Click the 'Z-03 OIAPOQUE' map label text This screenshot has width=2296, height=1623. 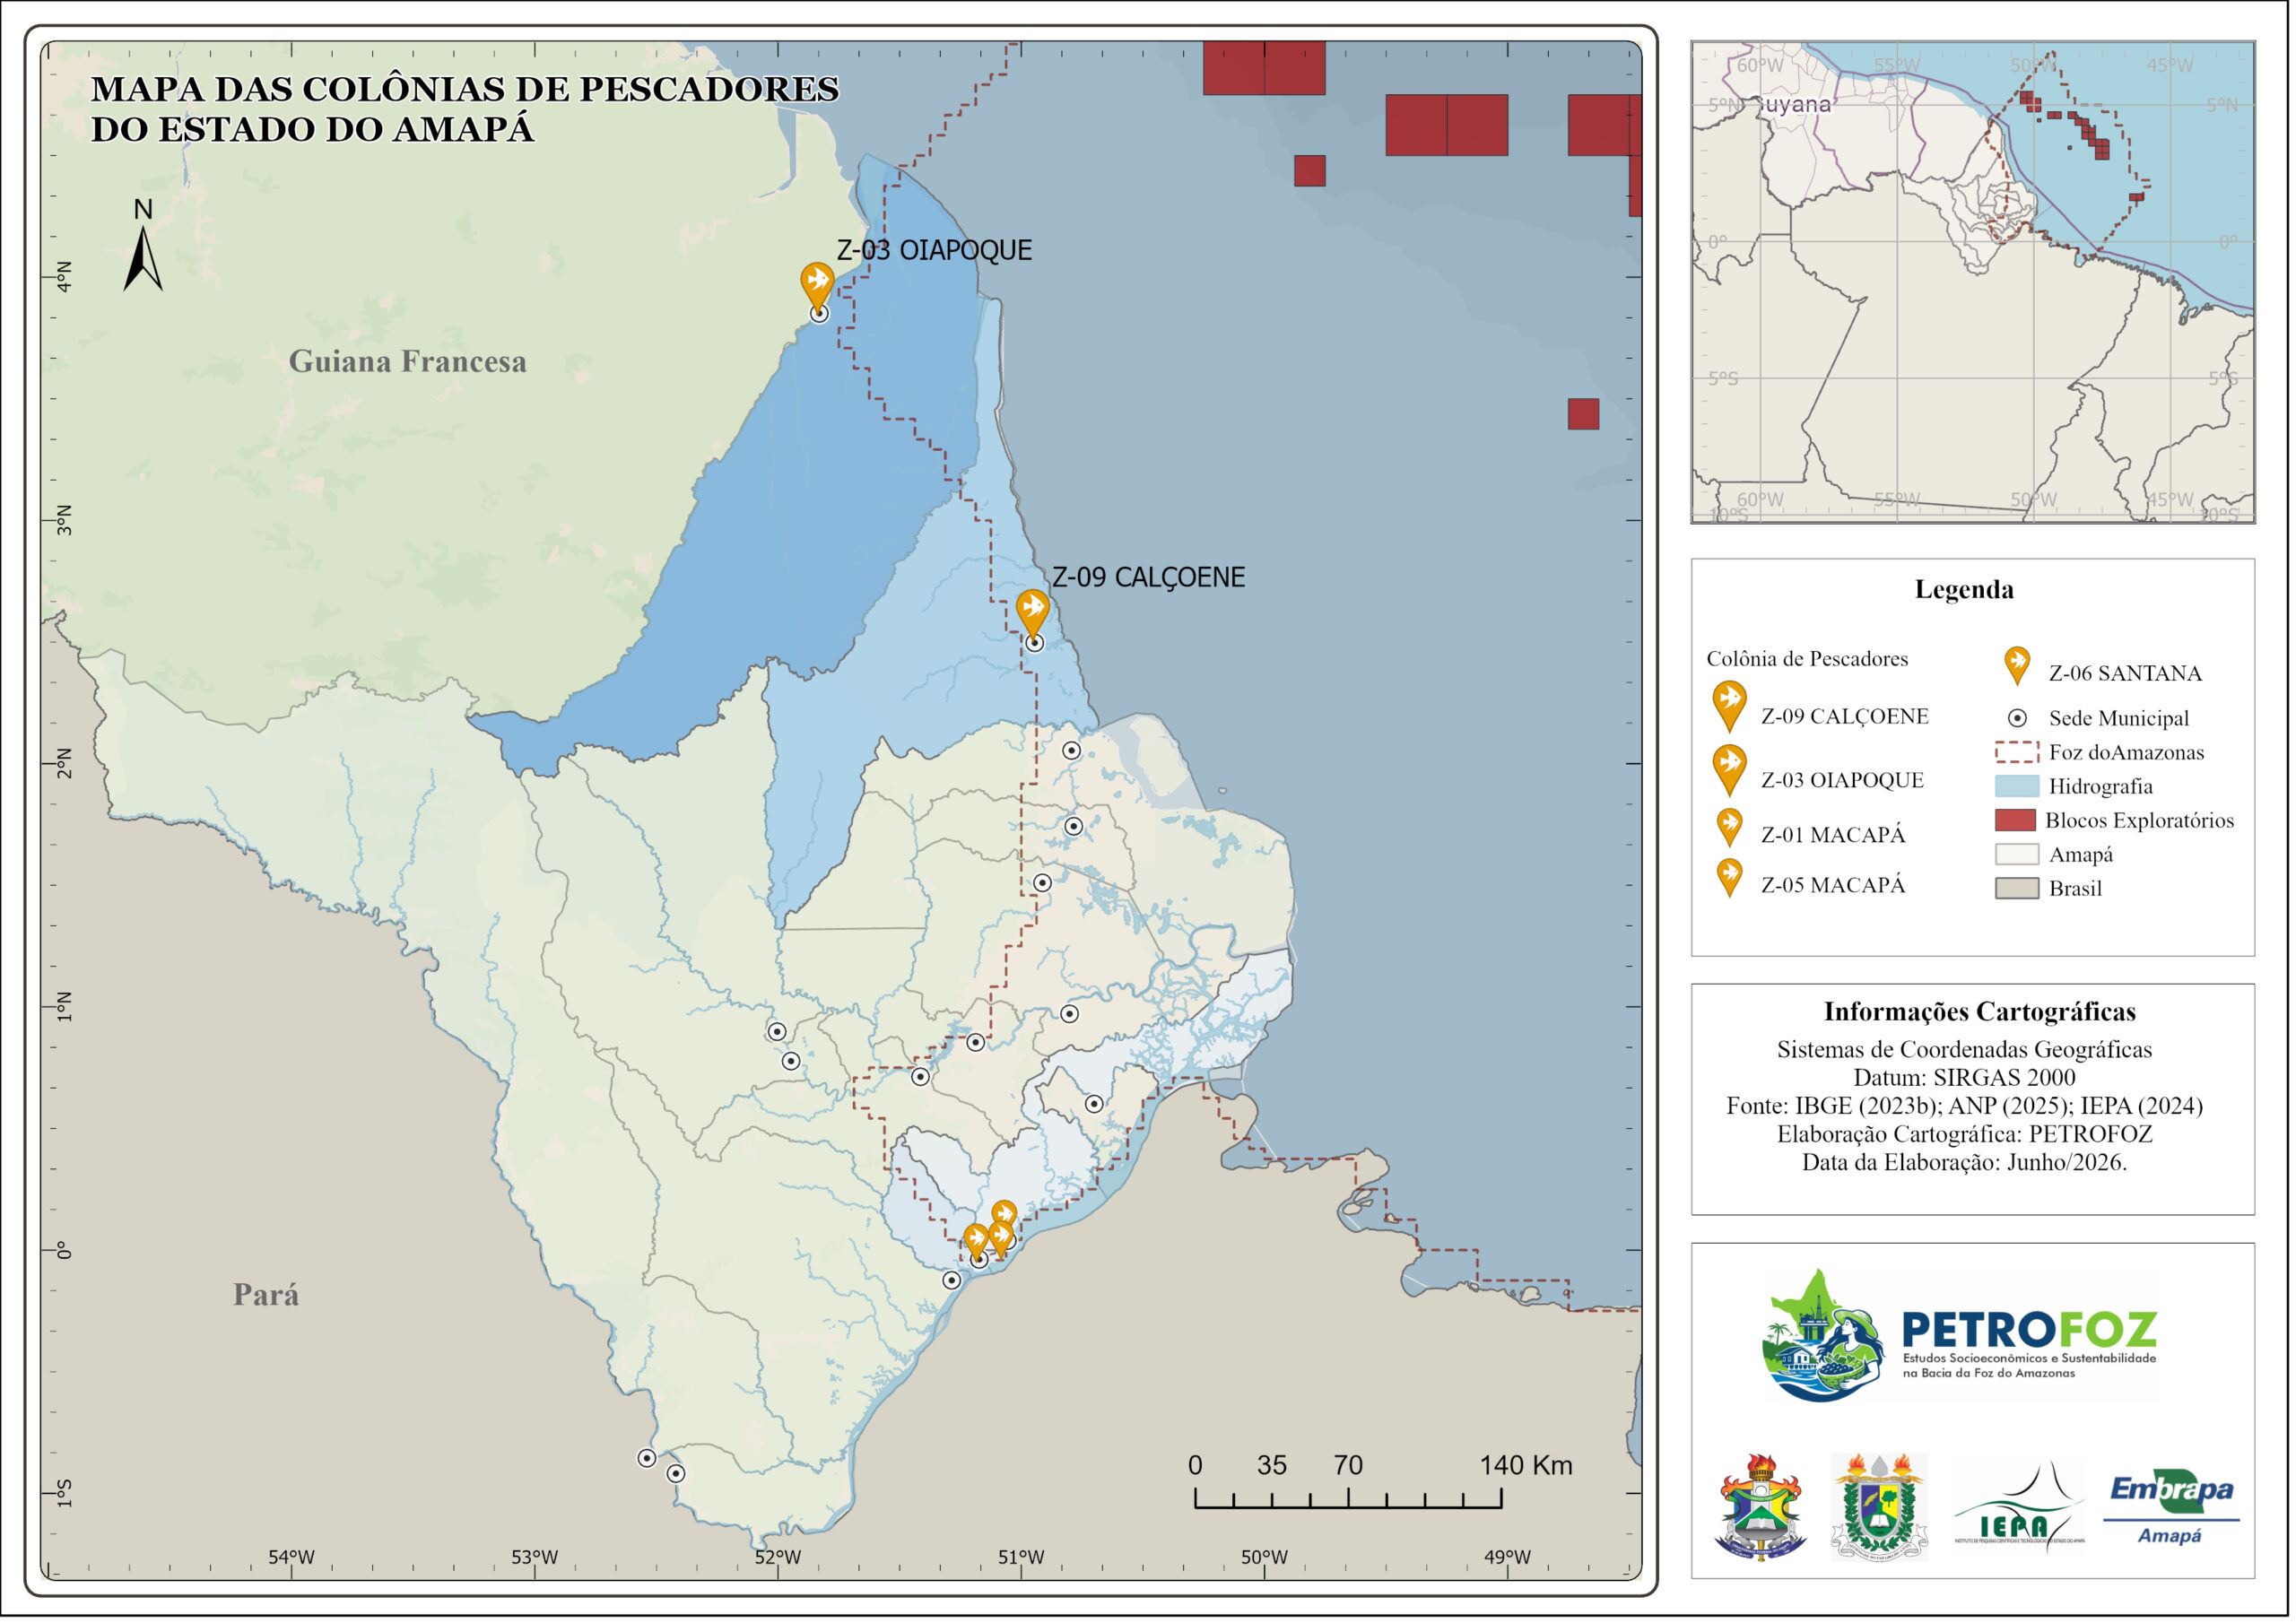pyautogui.click(x=935, y=250)
